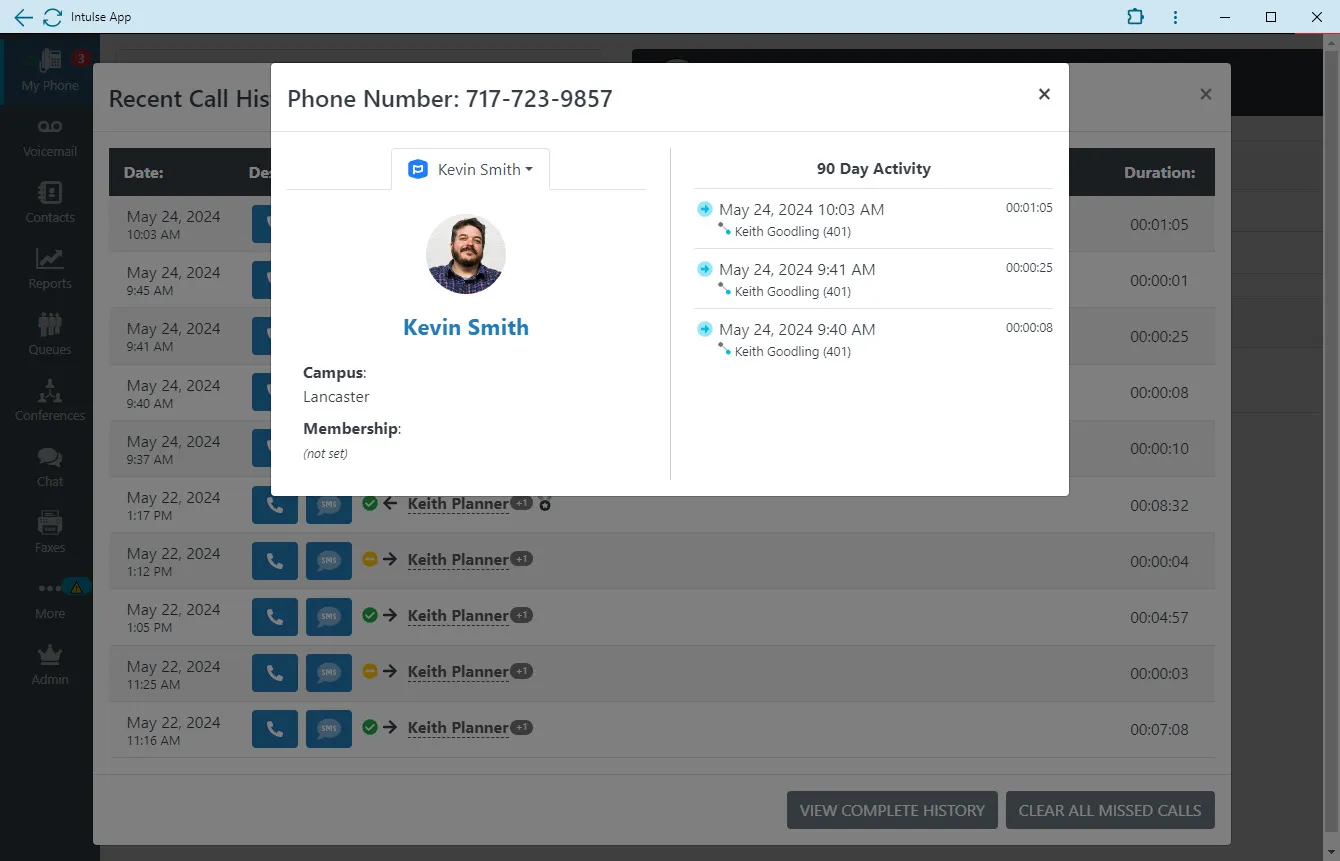The image size is (1340, 861).
Task: Click Kevin Smith's profile photo
Action: [465, 254]
